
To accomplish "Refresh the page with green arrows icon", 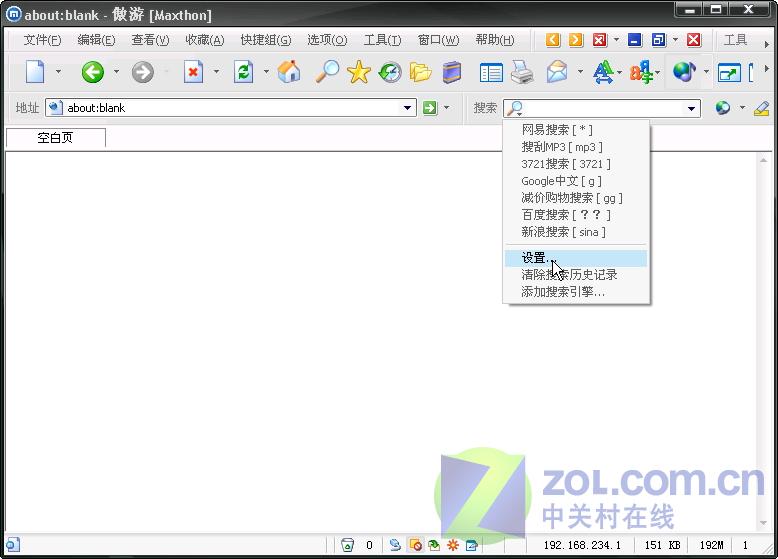I will (243, 72).
